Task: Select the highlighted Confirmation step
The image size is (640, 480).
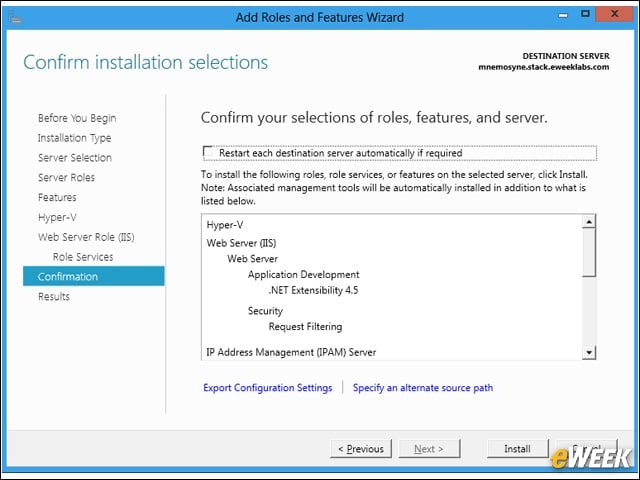Action: click(x=93, y=276)
